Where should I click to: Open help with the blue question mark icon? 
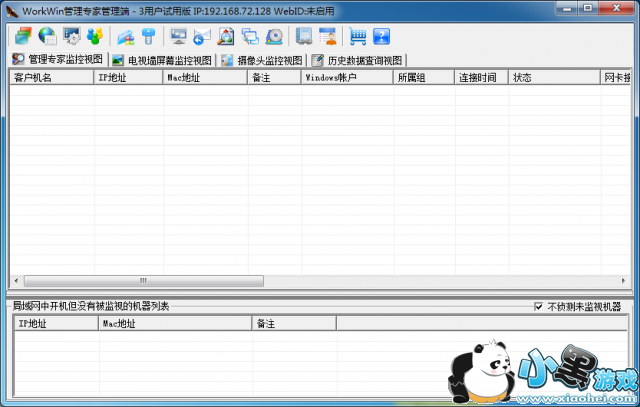382,36
